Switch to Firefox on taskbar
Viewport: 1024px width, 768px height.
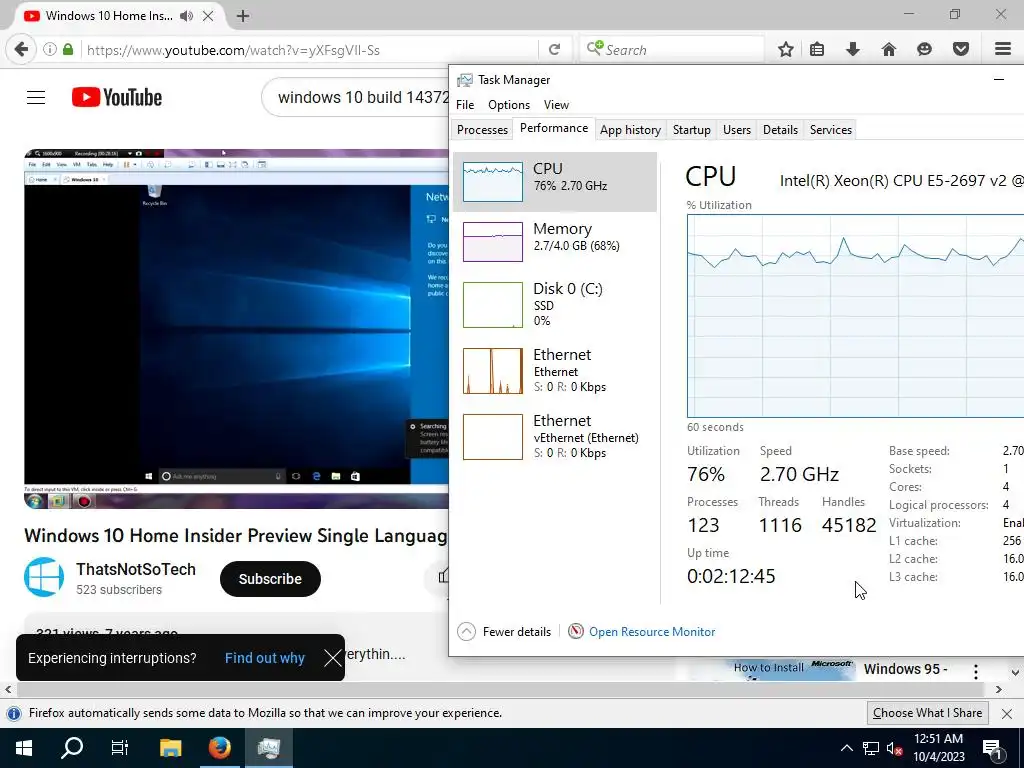coord(219,748)
